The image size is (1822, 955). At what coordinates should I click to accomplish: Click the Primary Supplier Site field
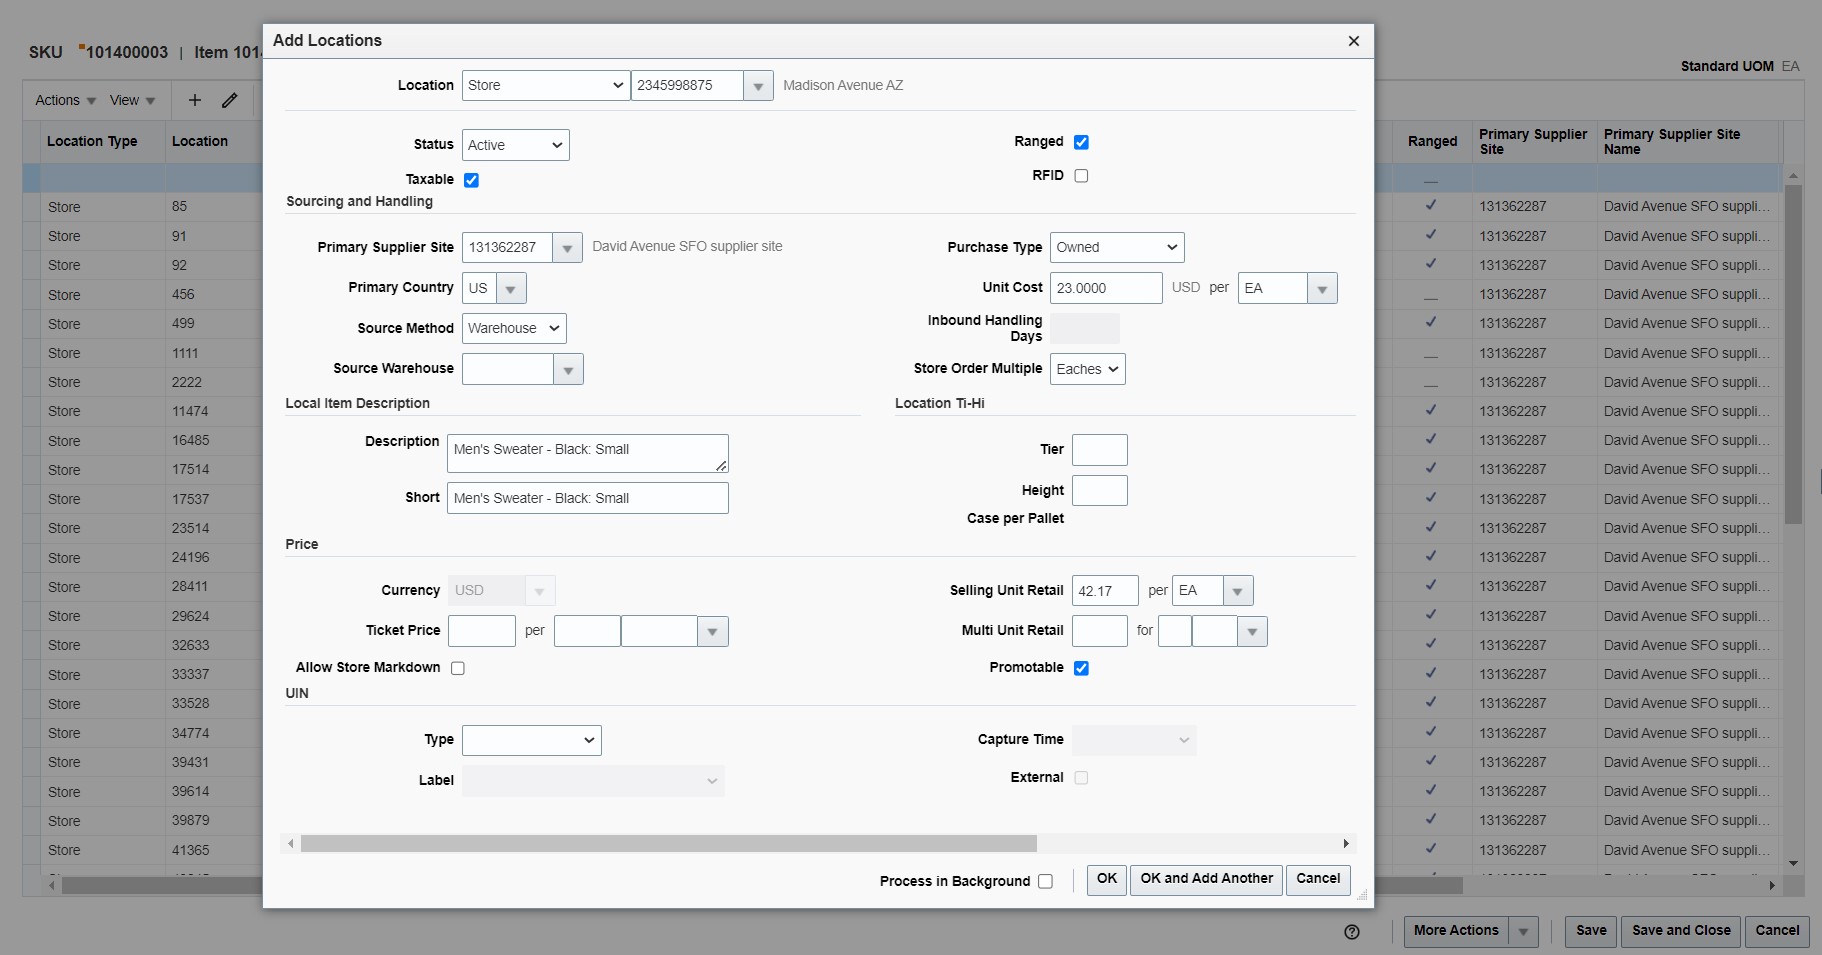(x=507, y=248)
